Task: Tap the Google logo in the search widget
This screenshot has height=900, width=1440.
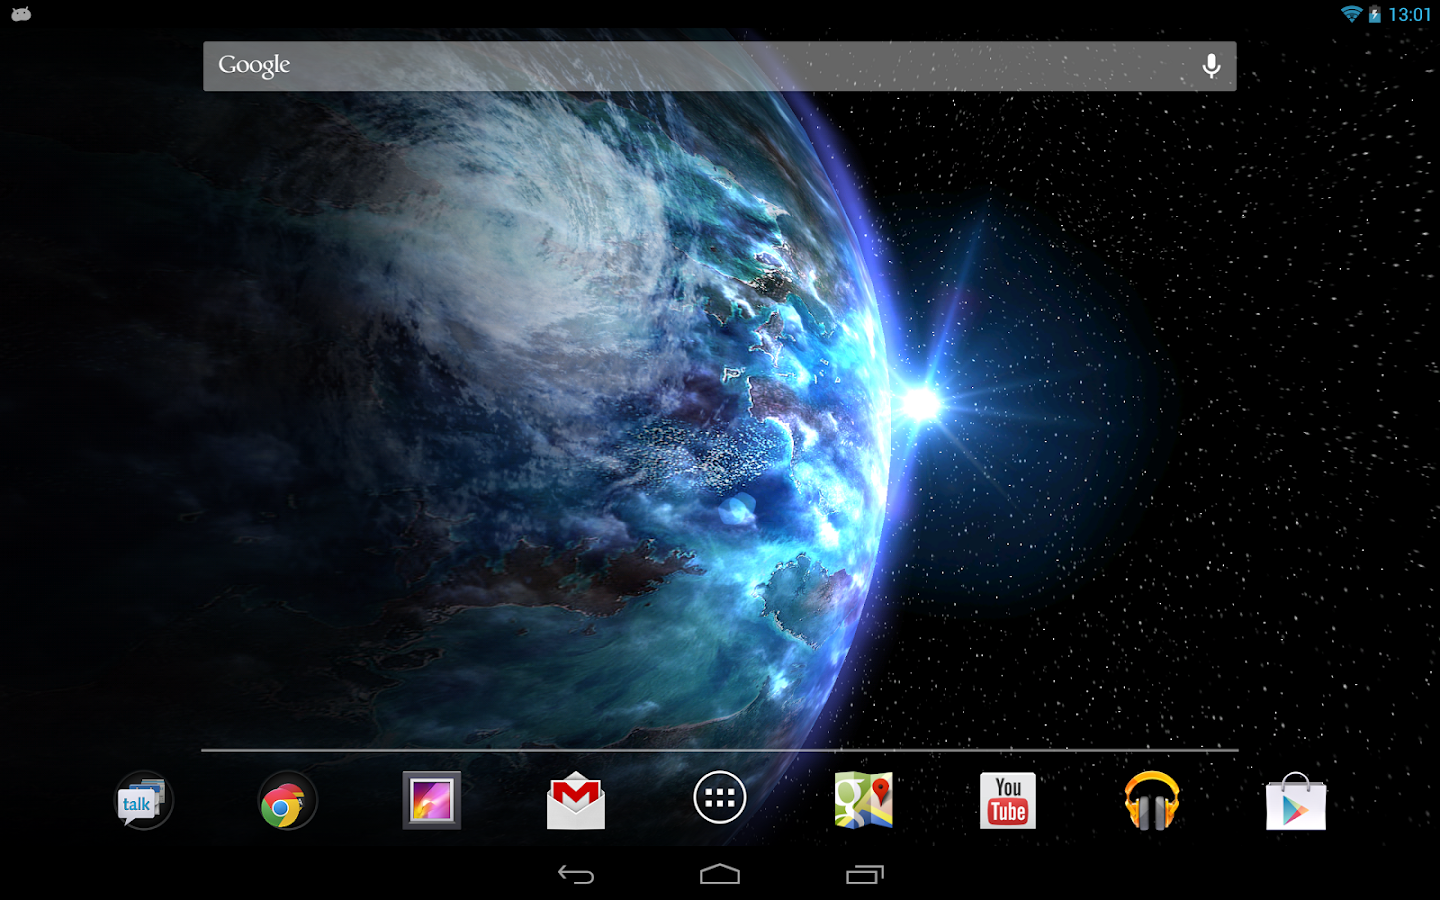Action: (x=254, y=66)
